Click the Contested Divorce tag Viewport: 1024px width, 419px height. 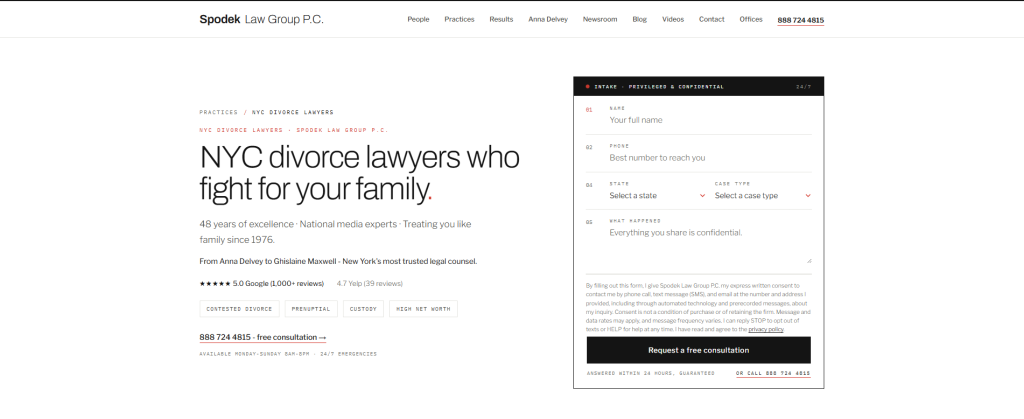239,309
